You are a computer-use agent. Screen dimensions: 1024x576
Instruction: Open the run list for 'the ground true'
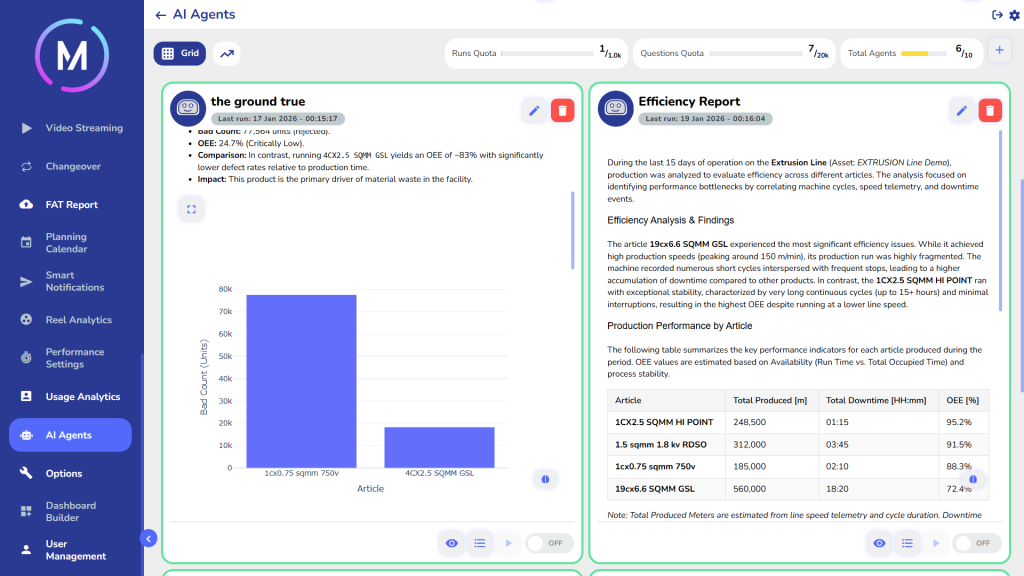[480, 543]
